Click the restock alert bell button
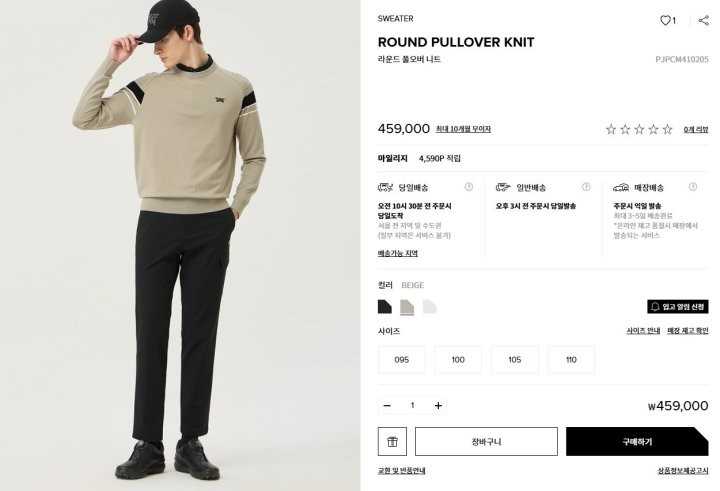 [x=678, y=307]
